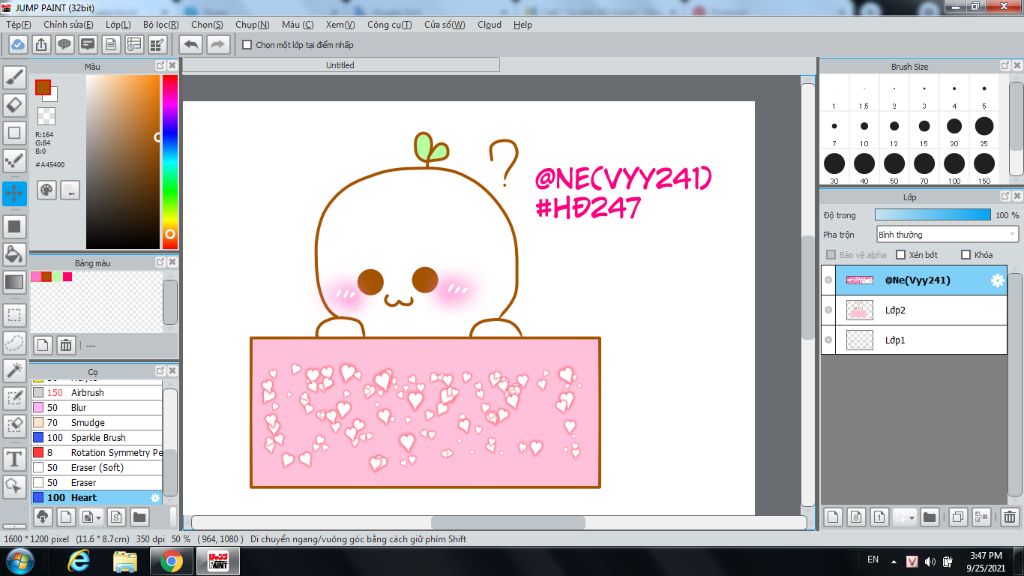Click the Redo arrow in toolbar
Screen dimensions: 1024x576
(217, 45)
